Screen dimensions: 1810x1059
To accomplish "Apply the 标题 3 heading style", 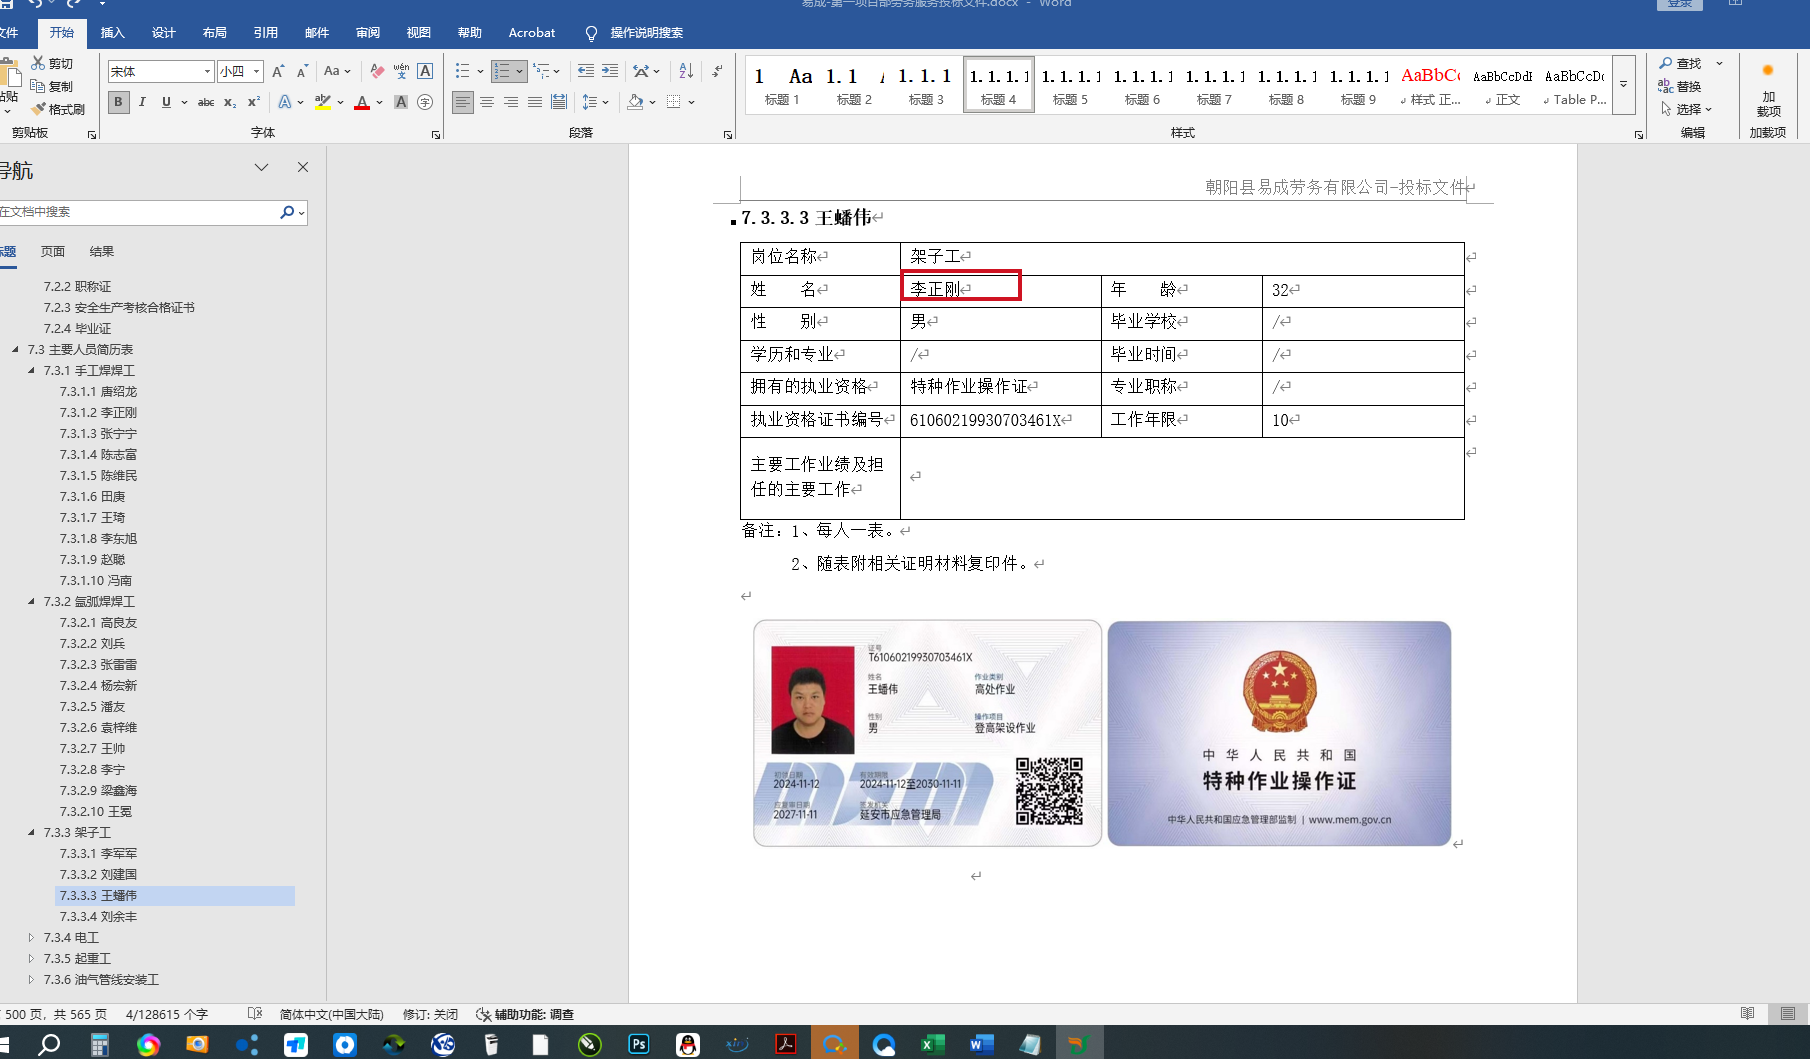I will pos(926,84).
